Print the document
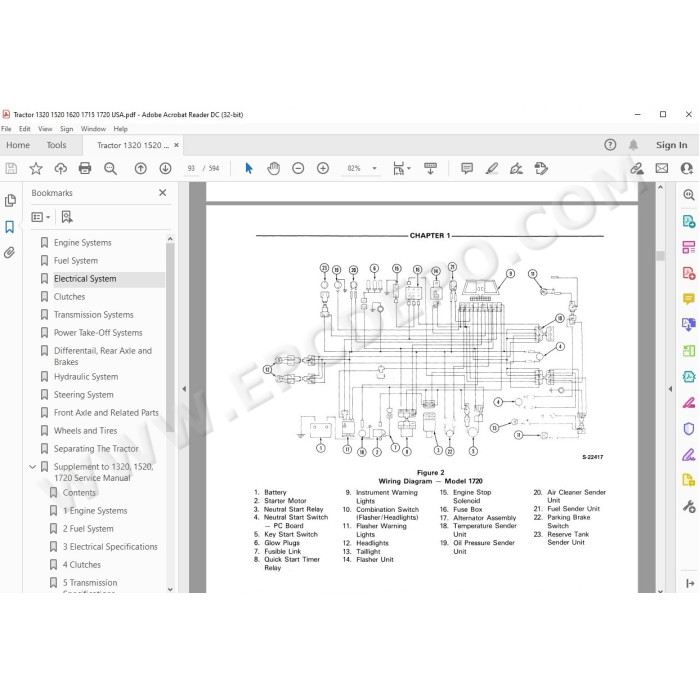This screenshot has height=700, width=700. pos(85,168)
